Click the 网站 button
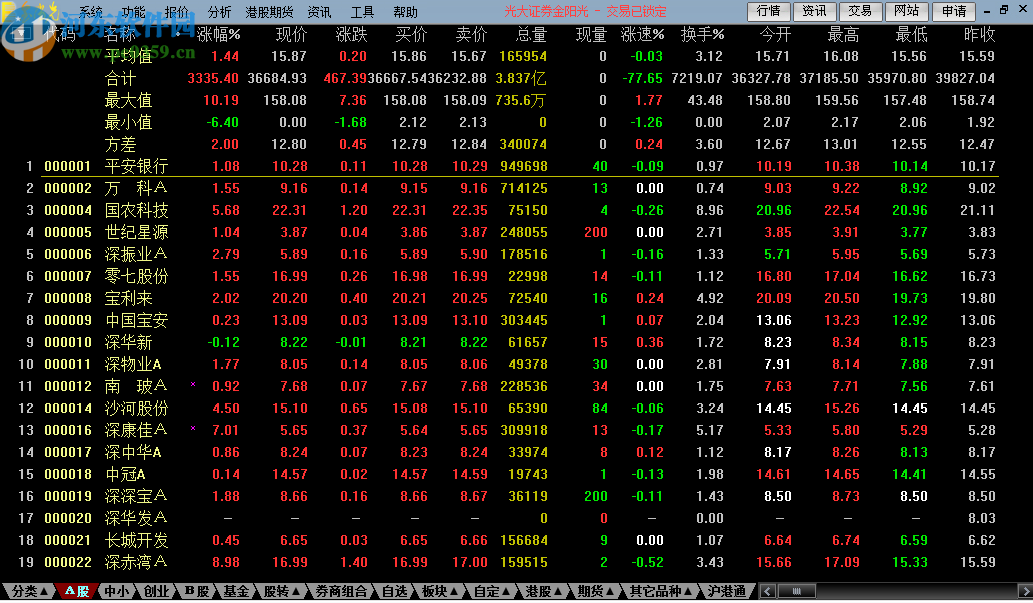This screenshot has width=1033, height=603. tap(907, 11)
